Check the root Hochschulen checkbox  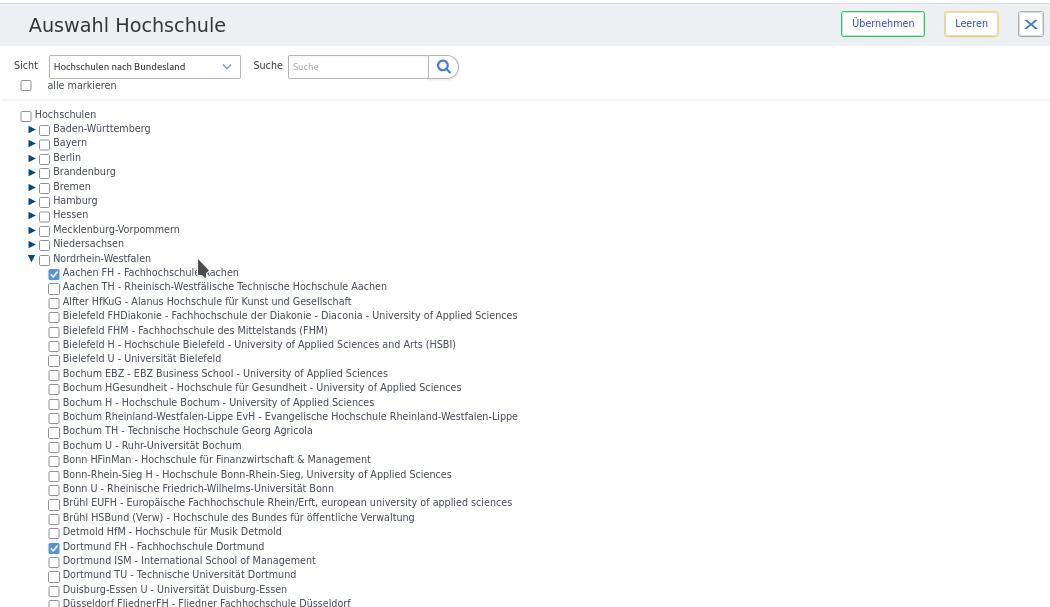[26, 116]
